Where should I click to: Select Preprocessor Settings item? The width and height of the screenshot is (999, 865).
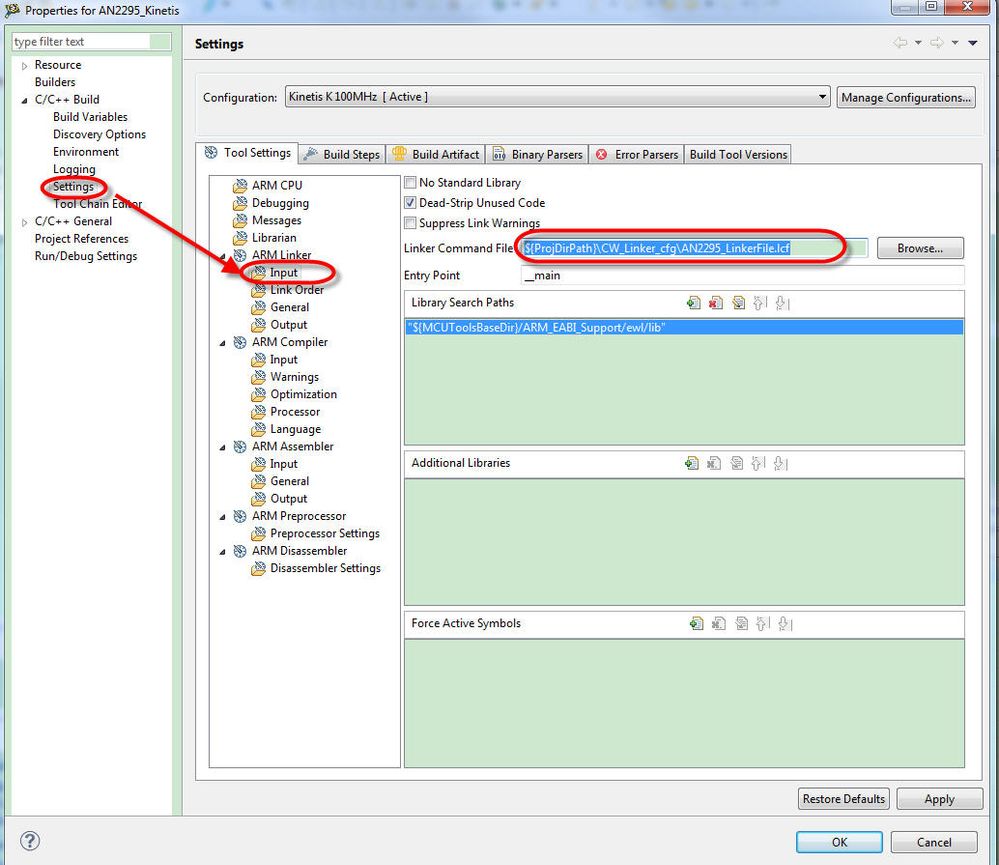click(325, 533)
